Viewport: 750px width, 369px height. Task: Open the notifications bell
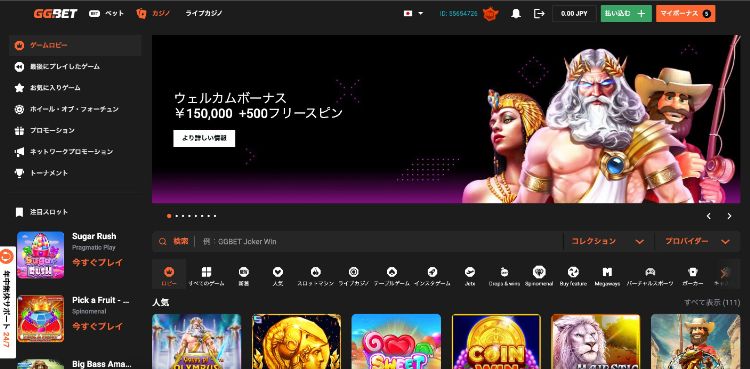[516, 13]
